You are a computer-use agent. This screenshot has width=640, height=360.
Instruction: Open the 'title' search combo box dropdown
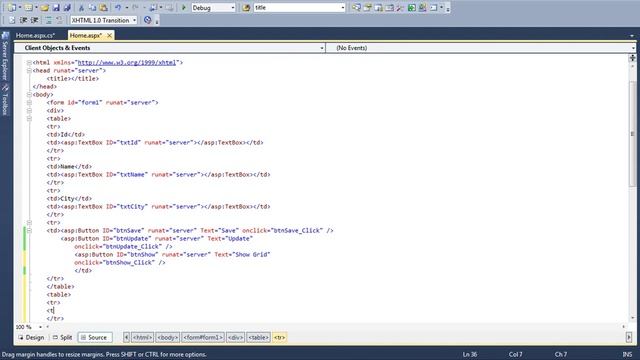342,8
